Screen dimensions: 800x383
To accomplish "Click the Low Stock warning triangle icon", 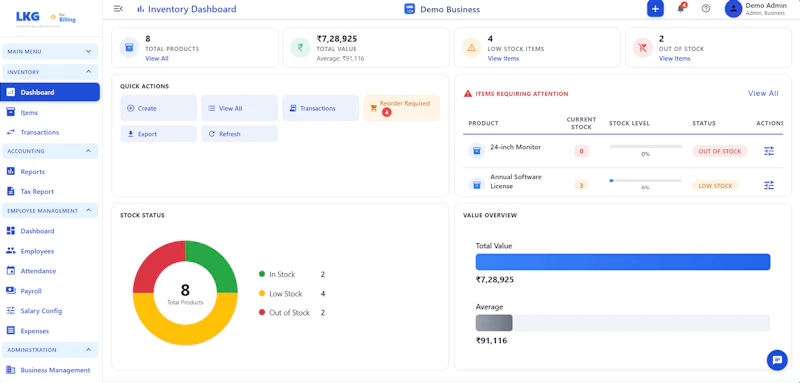I will tap(471, 47).
